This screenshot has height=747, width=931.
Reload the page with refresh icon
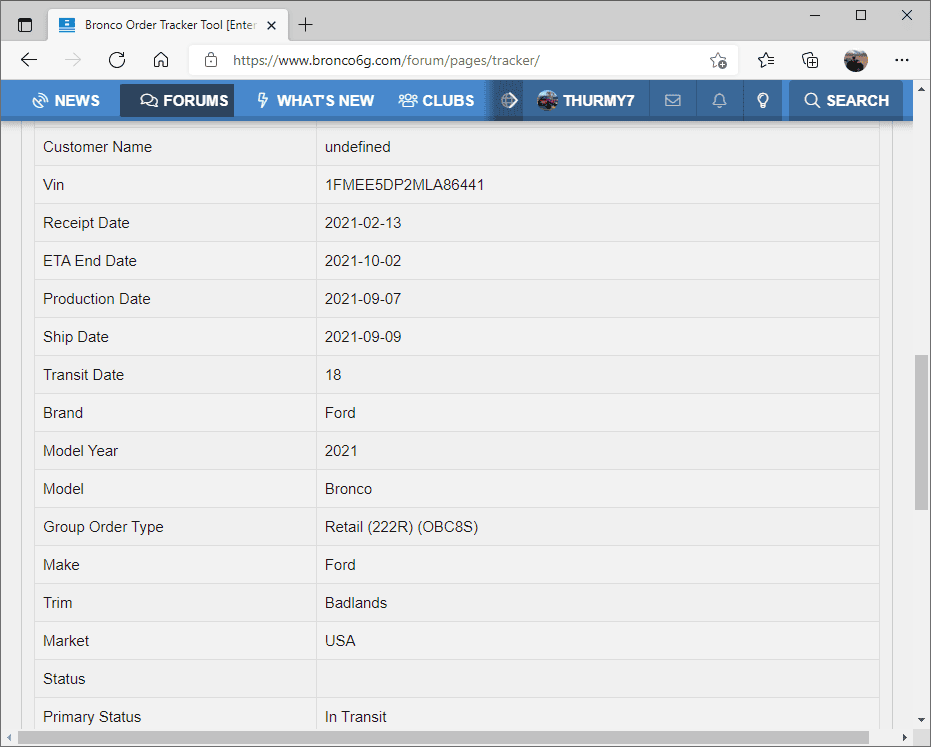[117, 60]
